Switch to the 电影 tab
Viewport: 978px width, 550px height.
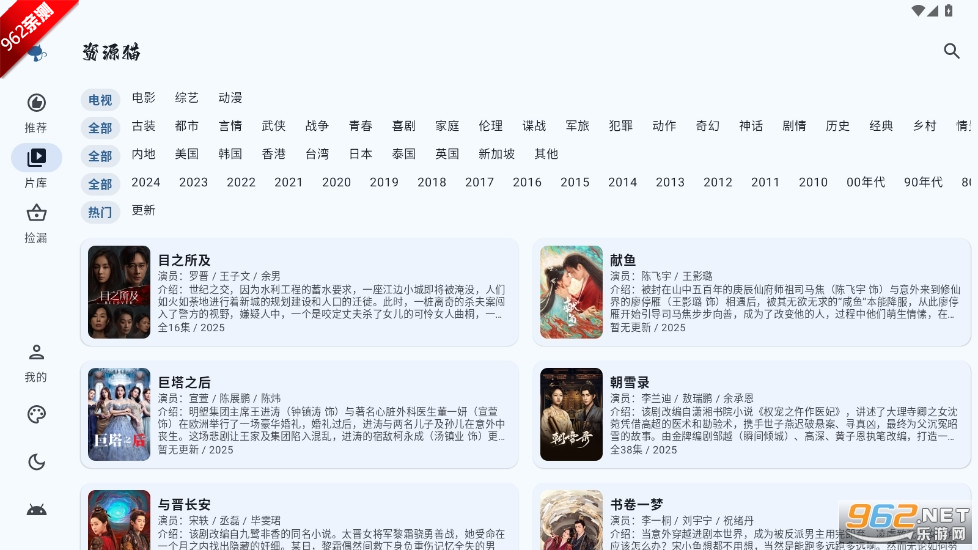[143, 98]
